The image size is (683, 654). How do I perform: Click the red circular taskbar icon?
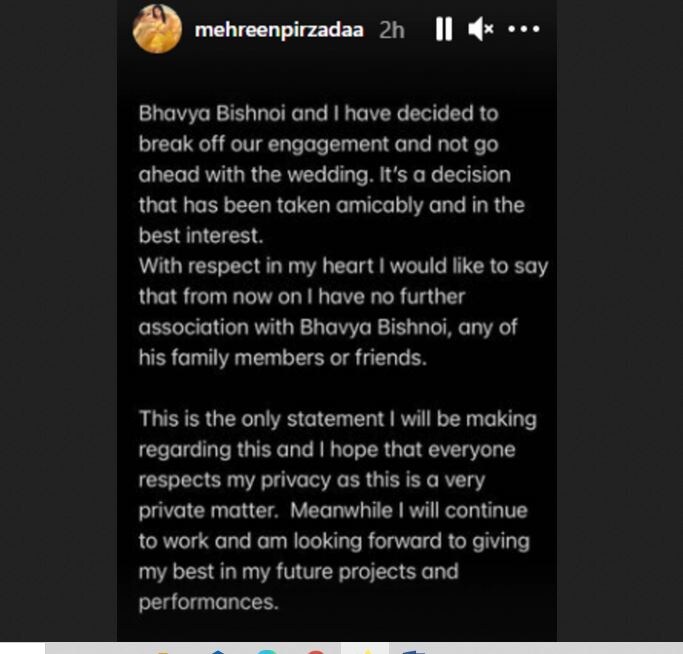click(x=315, y=651)
